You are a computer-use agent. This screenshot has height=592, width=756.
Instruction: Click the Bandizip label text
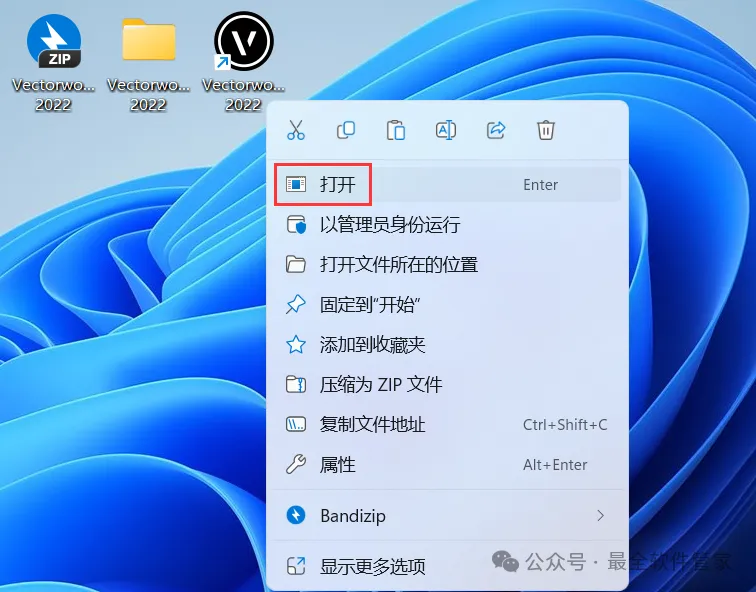(x=353, y=516)
